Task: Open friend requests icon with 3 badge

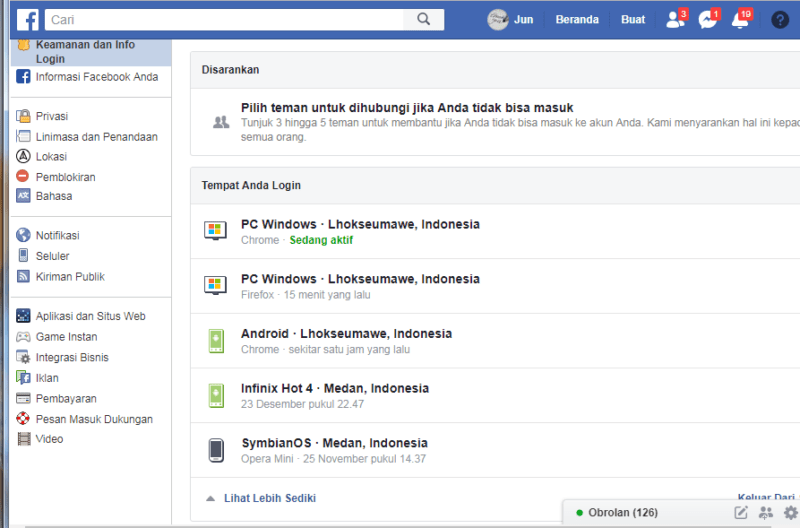Action: (677, 19)
